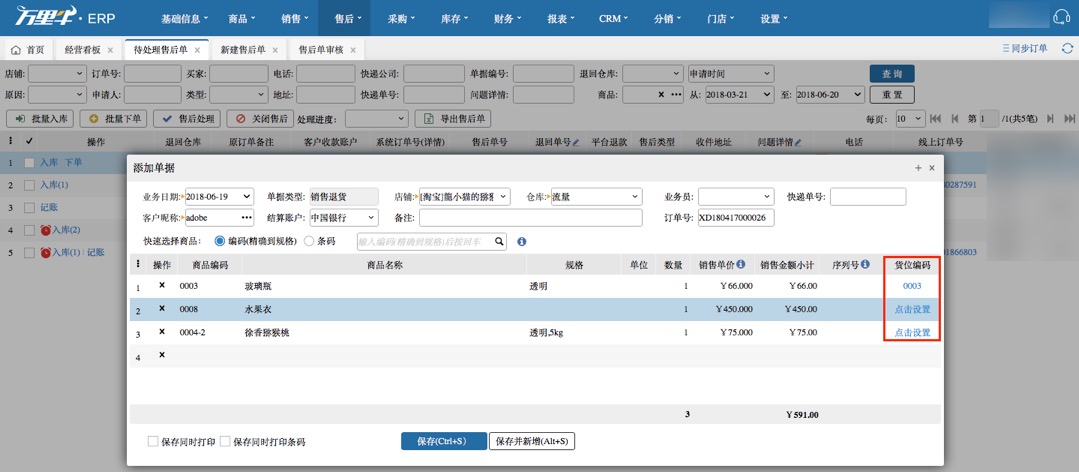This screenshot has width=1079, height=472.
Task: Close the 经营看板 tab with its X
Action: click(x=110, y=50)
